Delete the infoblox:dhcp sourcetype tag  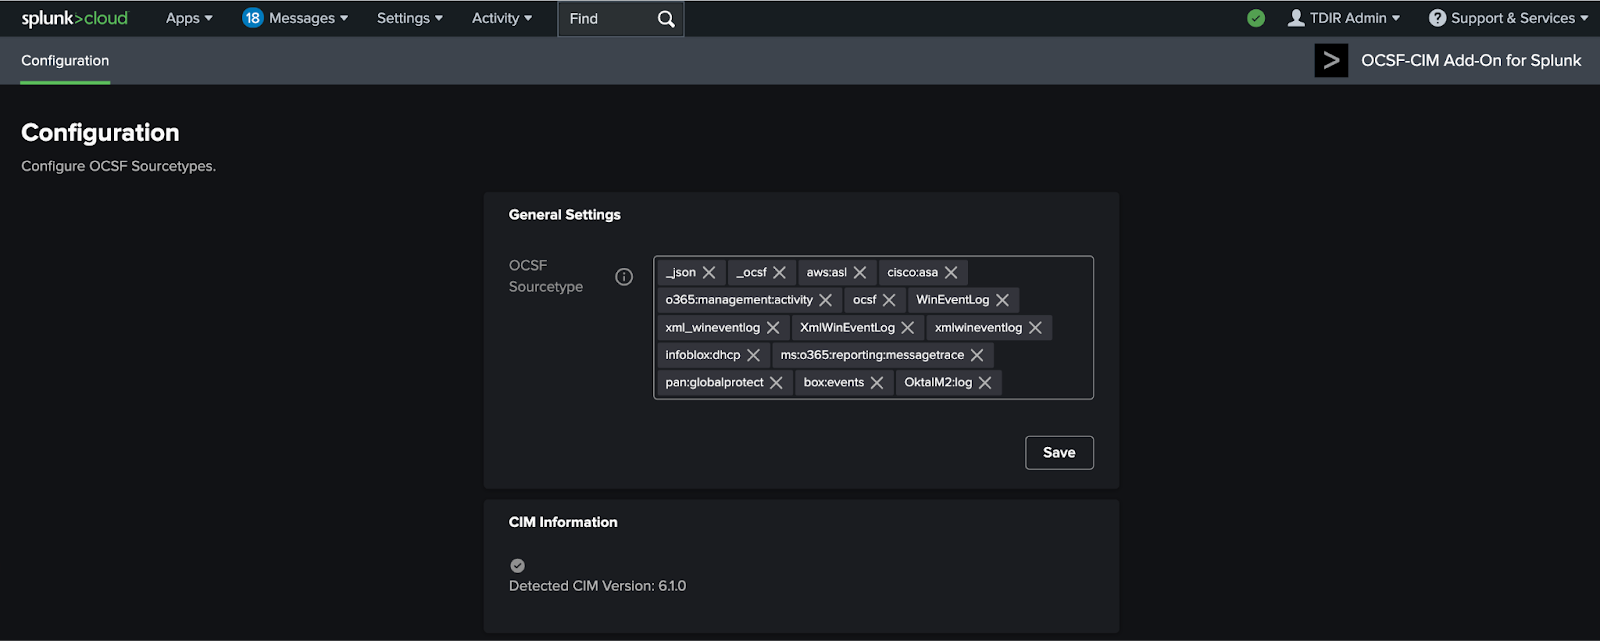(754, 355)
